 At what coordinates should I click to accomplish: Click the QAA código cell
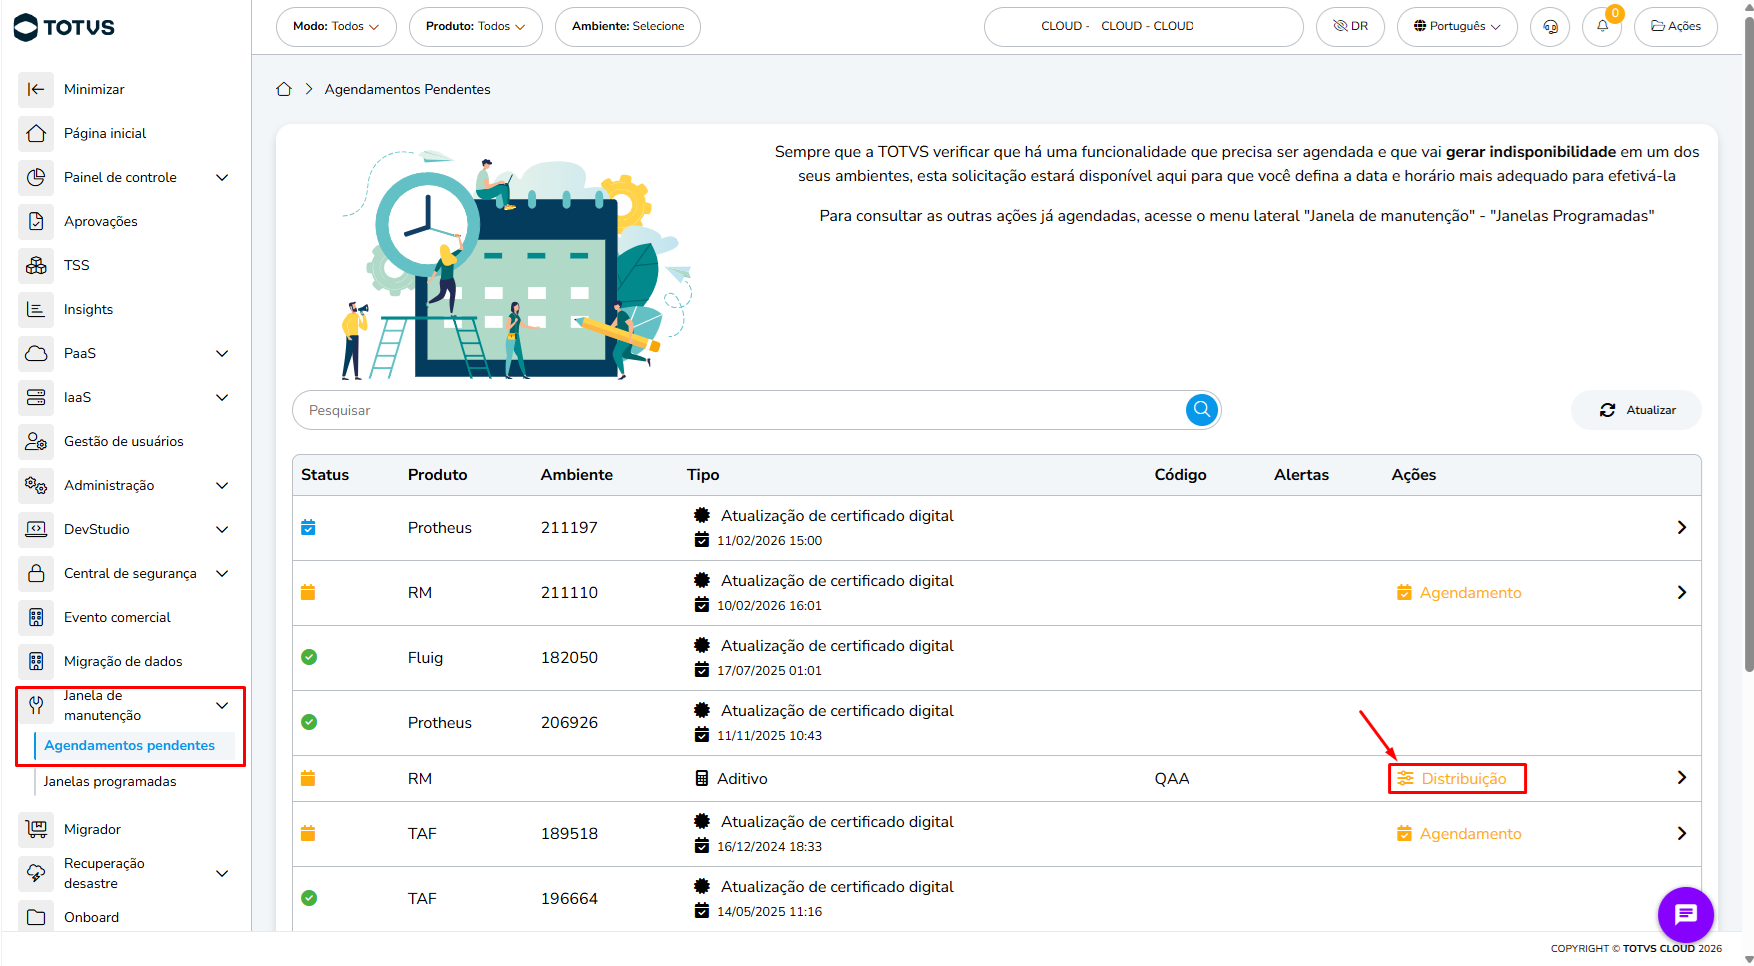coord(1172,778)
